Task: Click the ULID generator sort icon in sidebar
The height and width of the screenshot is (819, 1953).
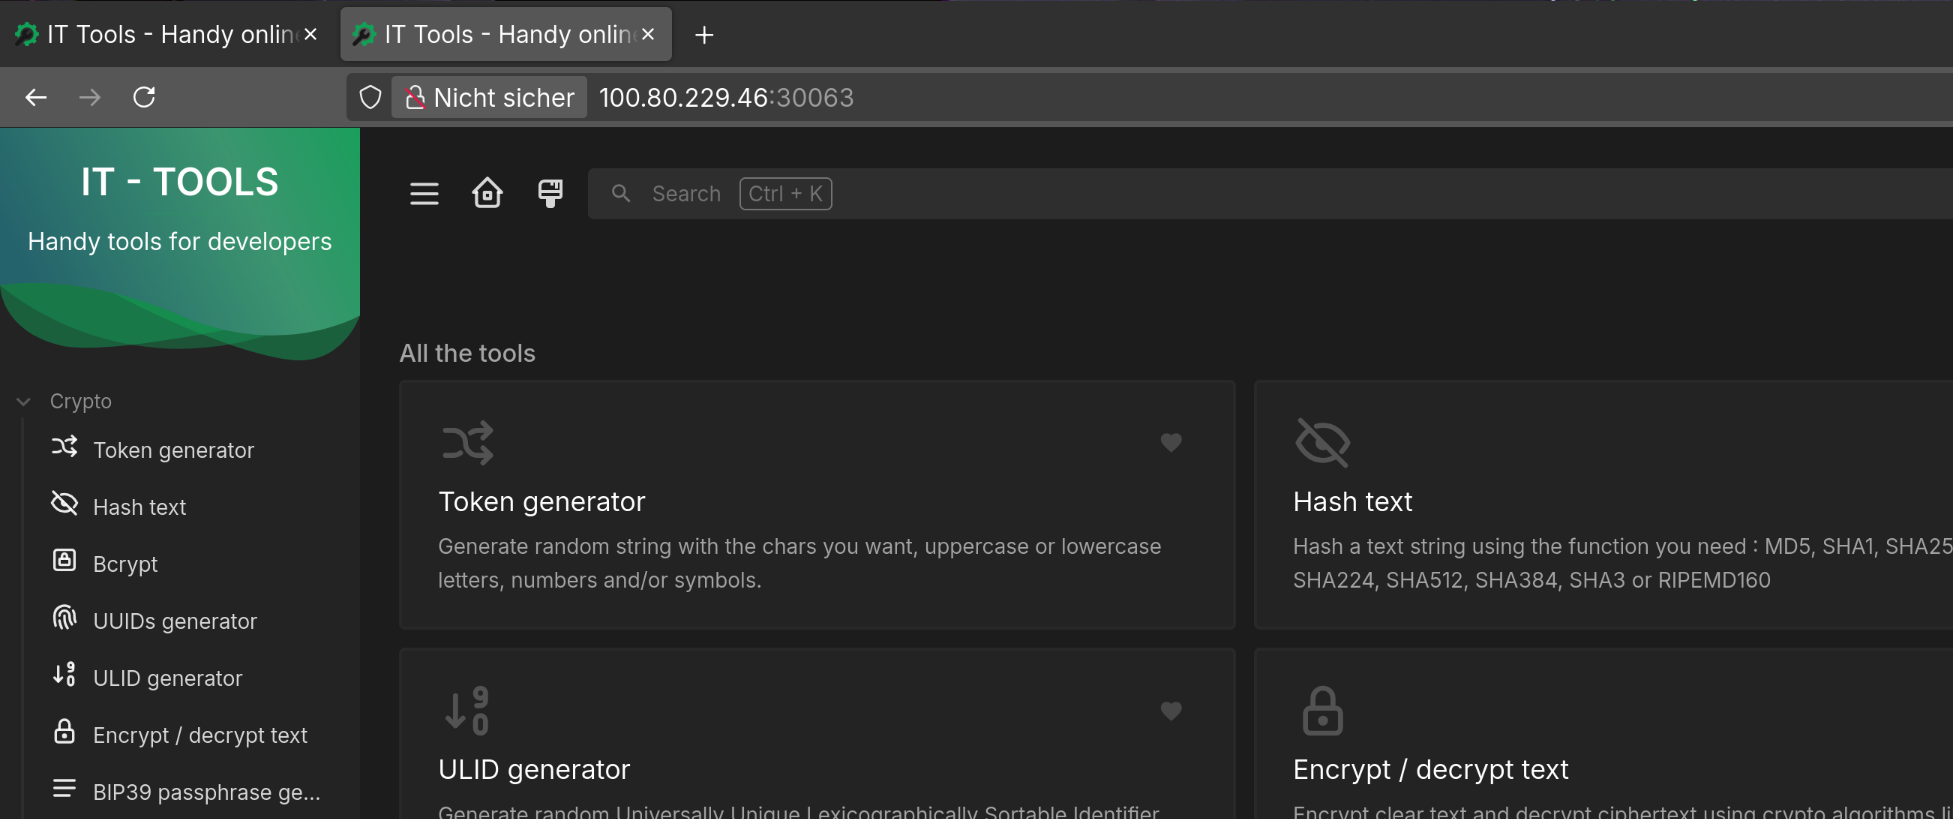Action: (x=65, y=675)
